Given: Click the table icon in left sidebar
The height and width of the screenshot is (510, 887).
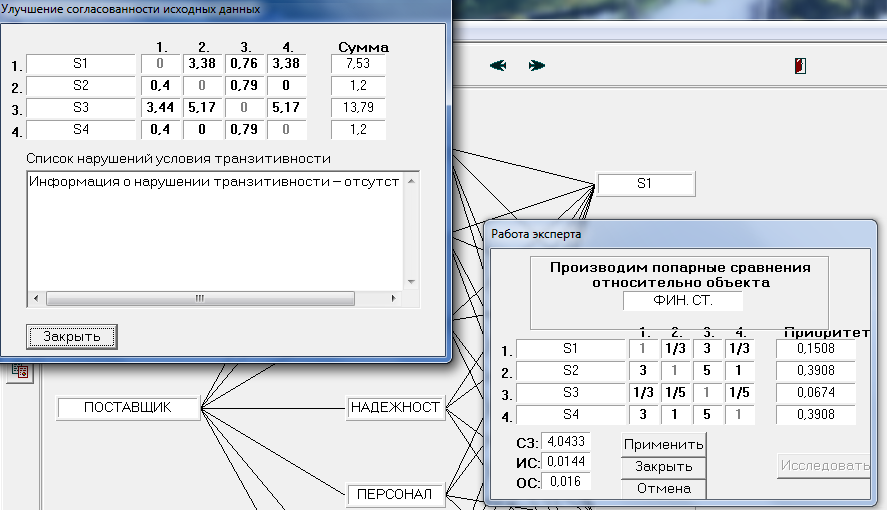Looking at the screenshot, I should pyautogui.click(x=20, y=371).
